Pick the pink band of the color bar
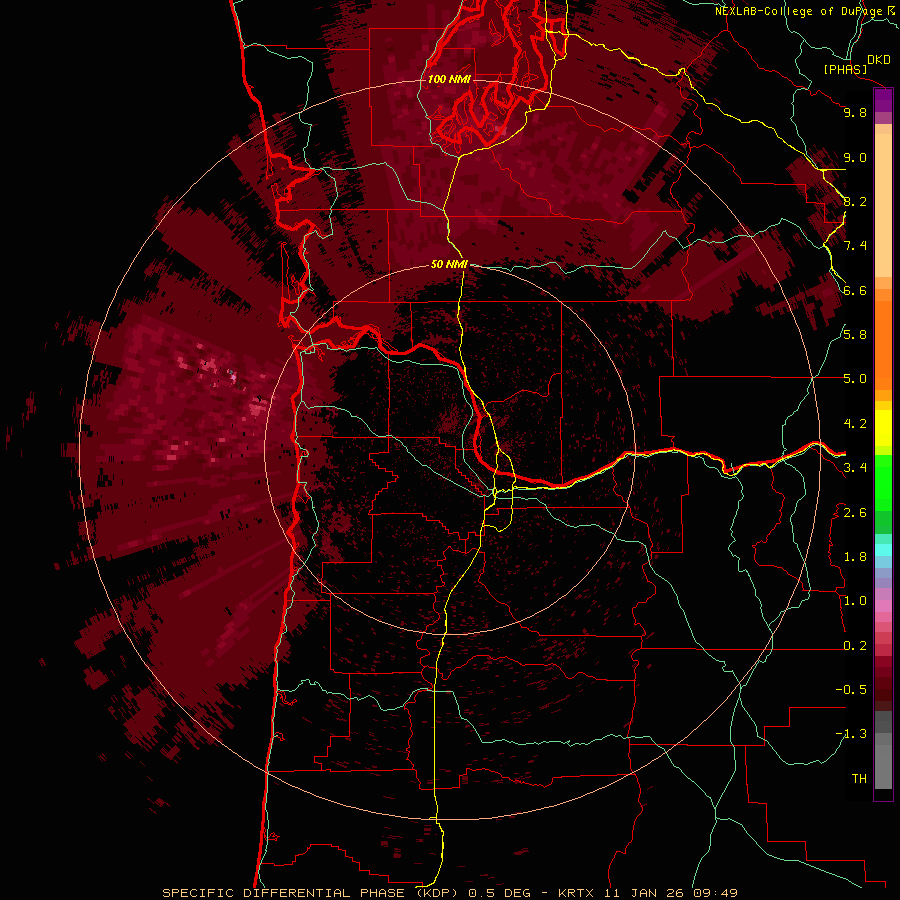Image resolution: width=900 pixels, height=900 pixels. coord(883,606)
